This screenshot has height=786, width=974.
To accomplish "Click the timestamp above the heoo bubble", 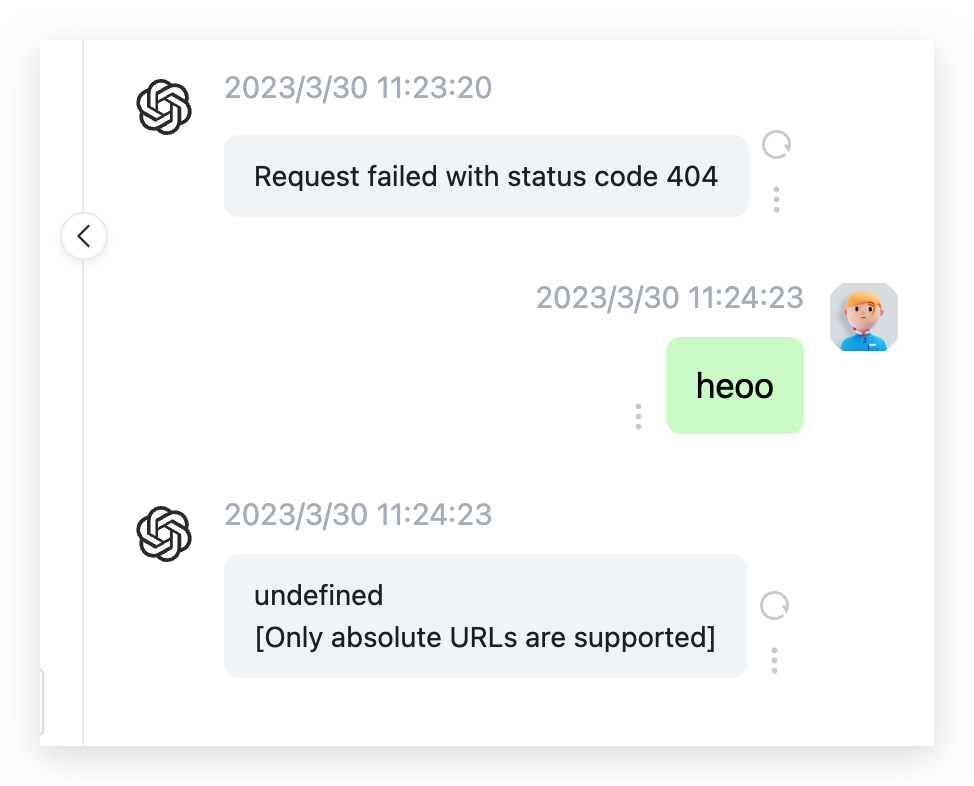I will [x=670, y=297].
